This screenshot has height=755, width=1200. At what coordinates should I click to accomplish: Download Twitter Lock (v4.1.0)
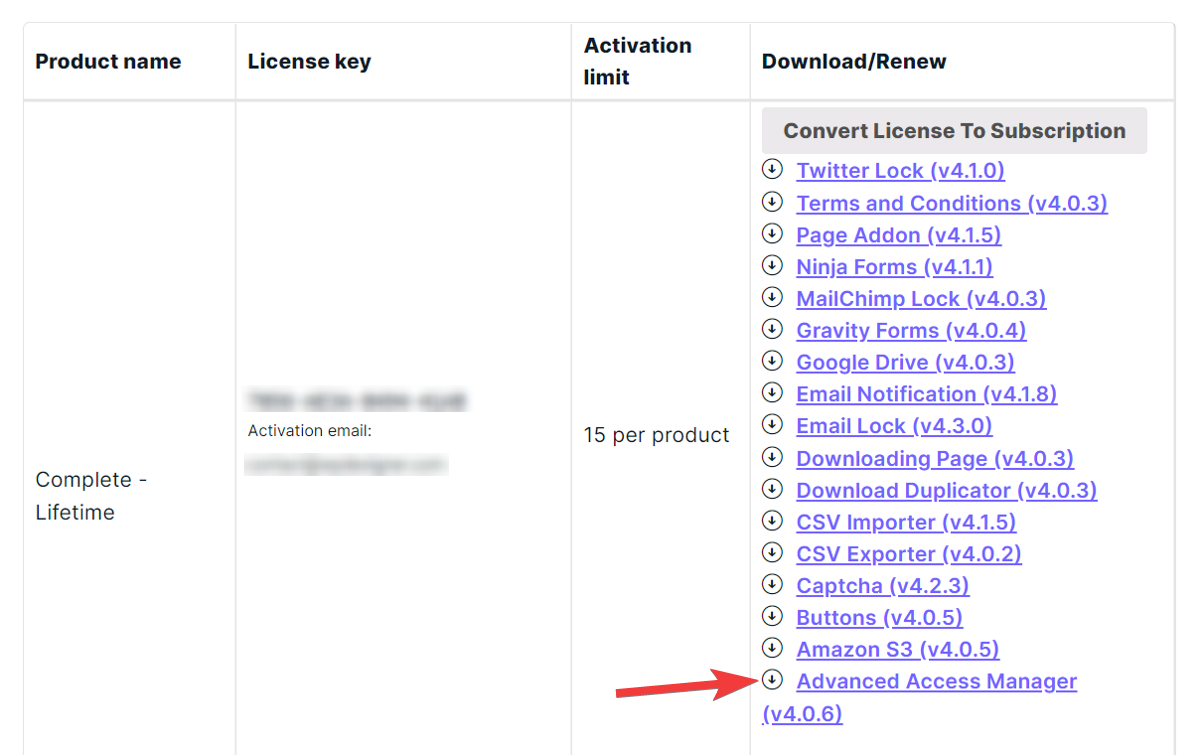click(900, 171)
